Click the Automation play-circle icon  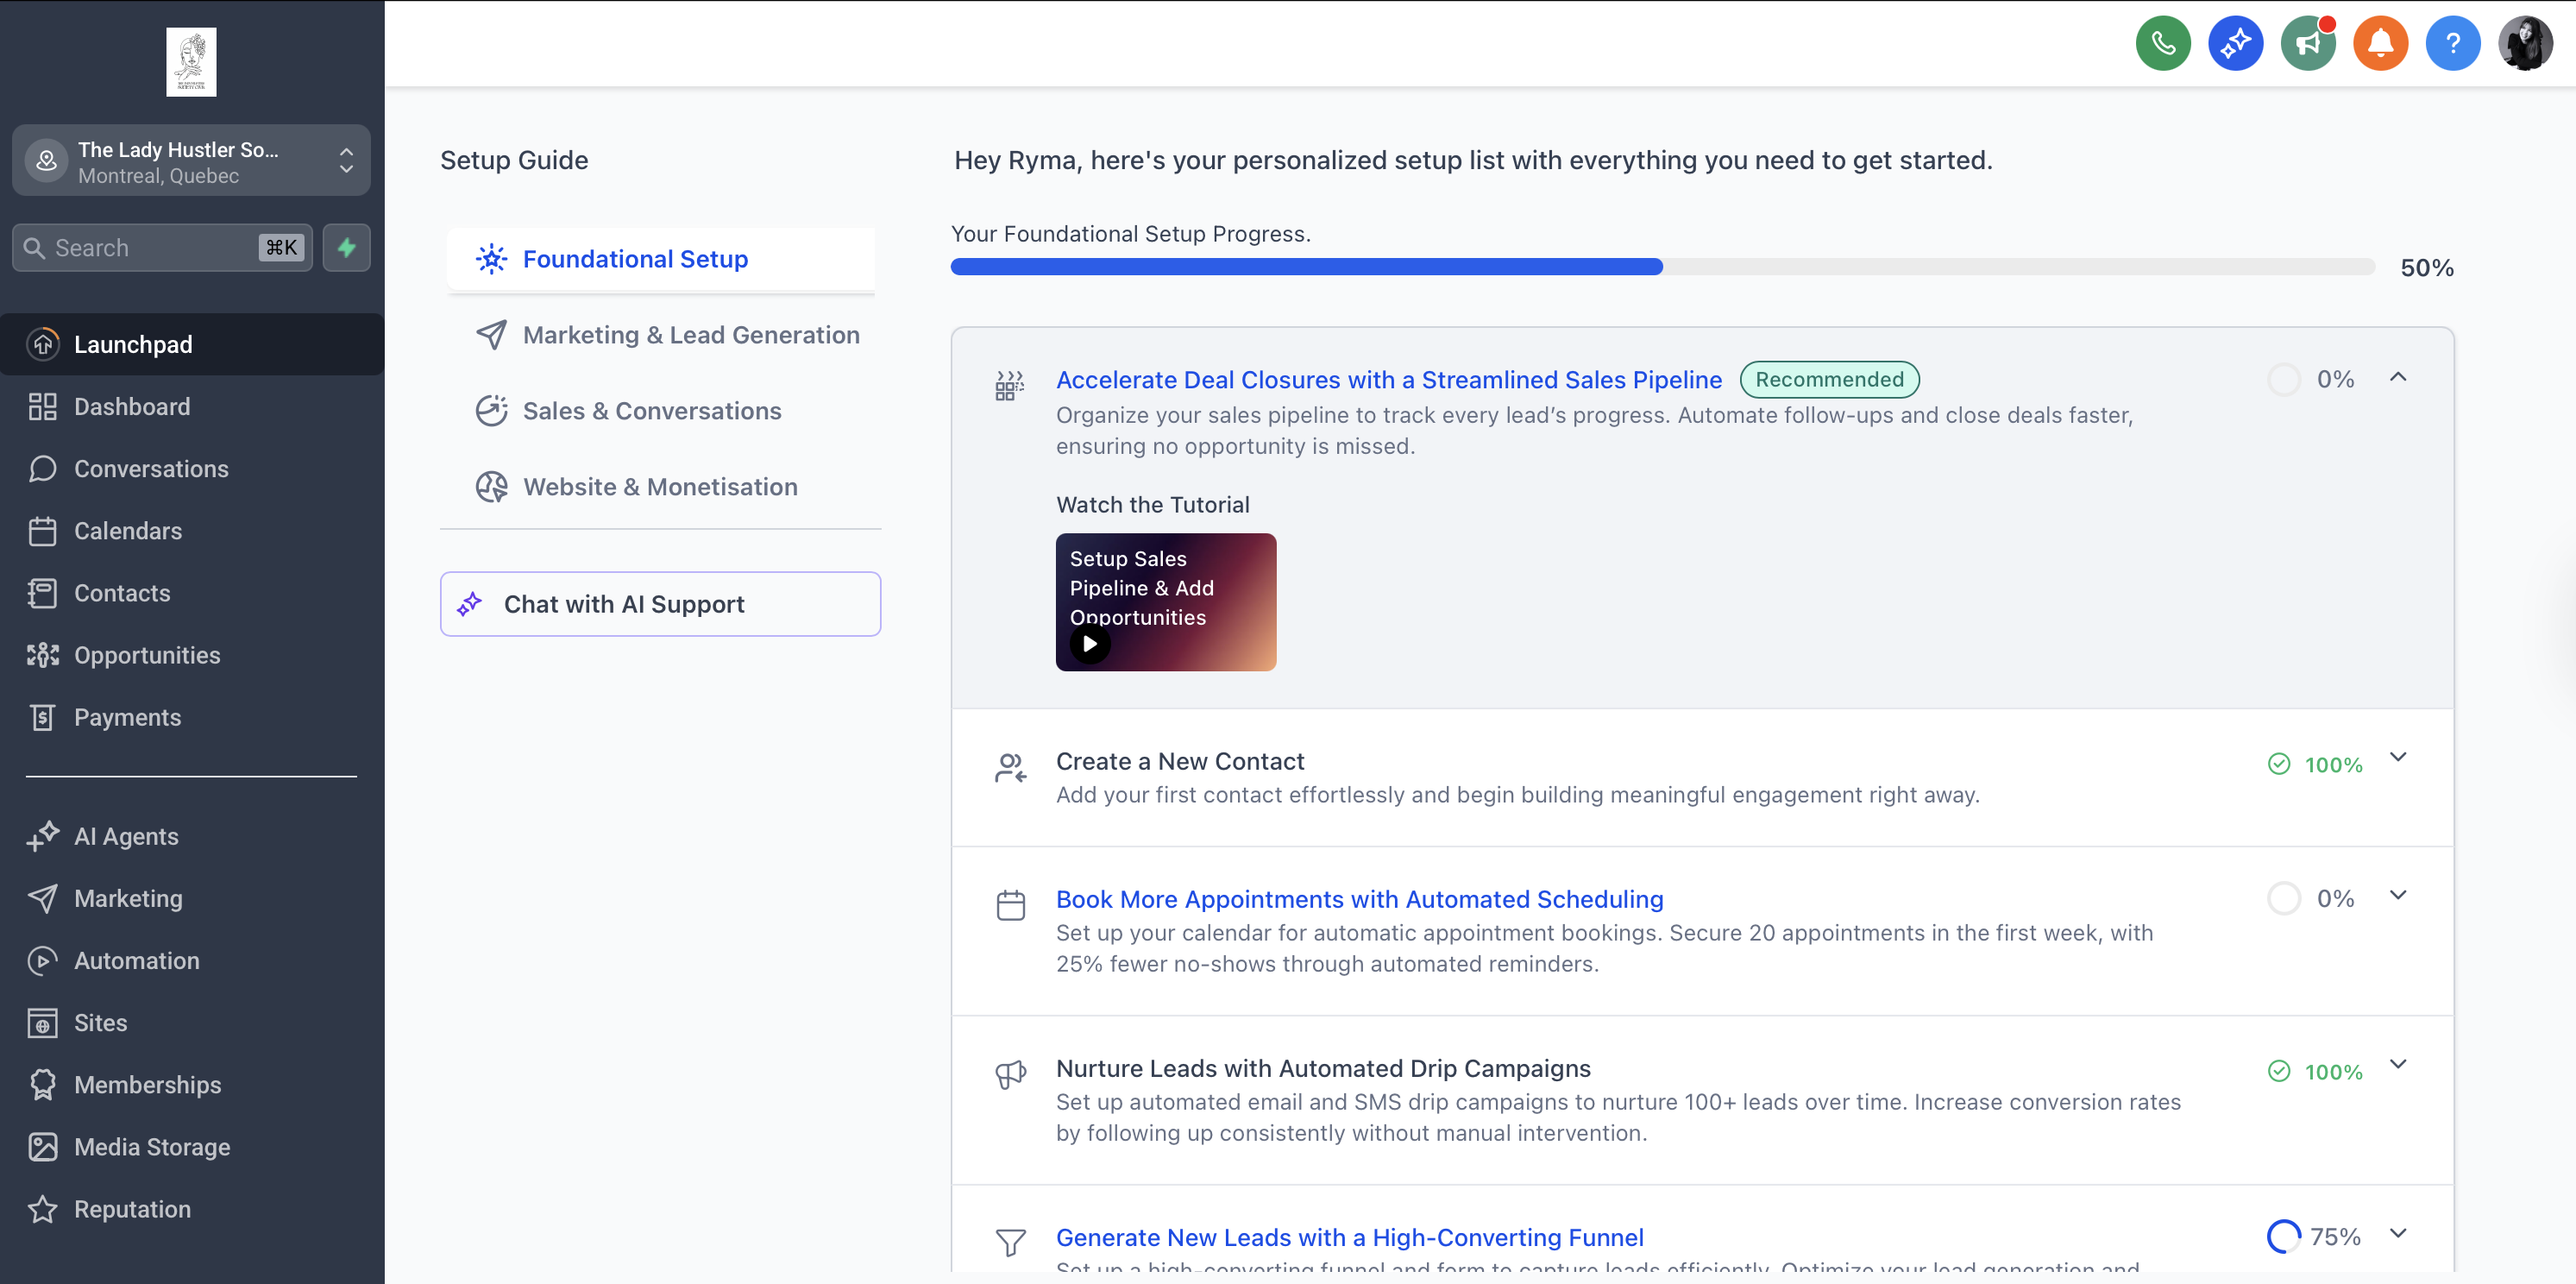43,960
